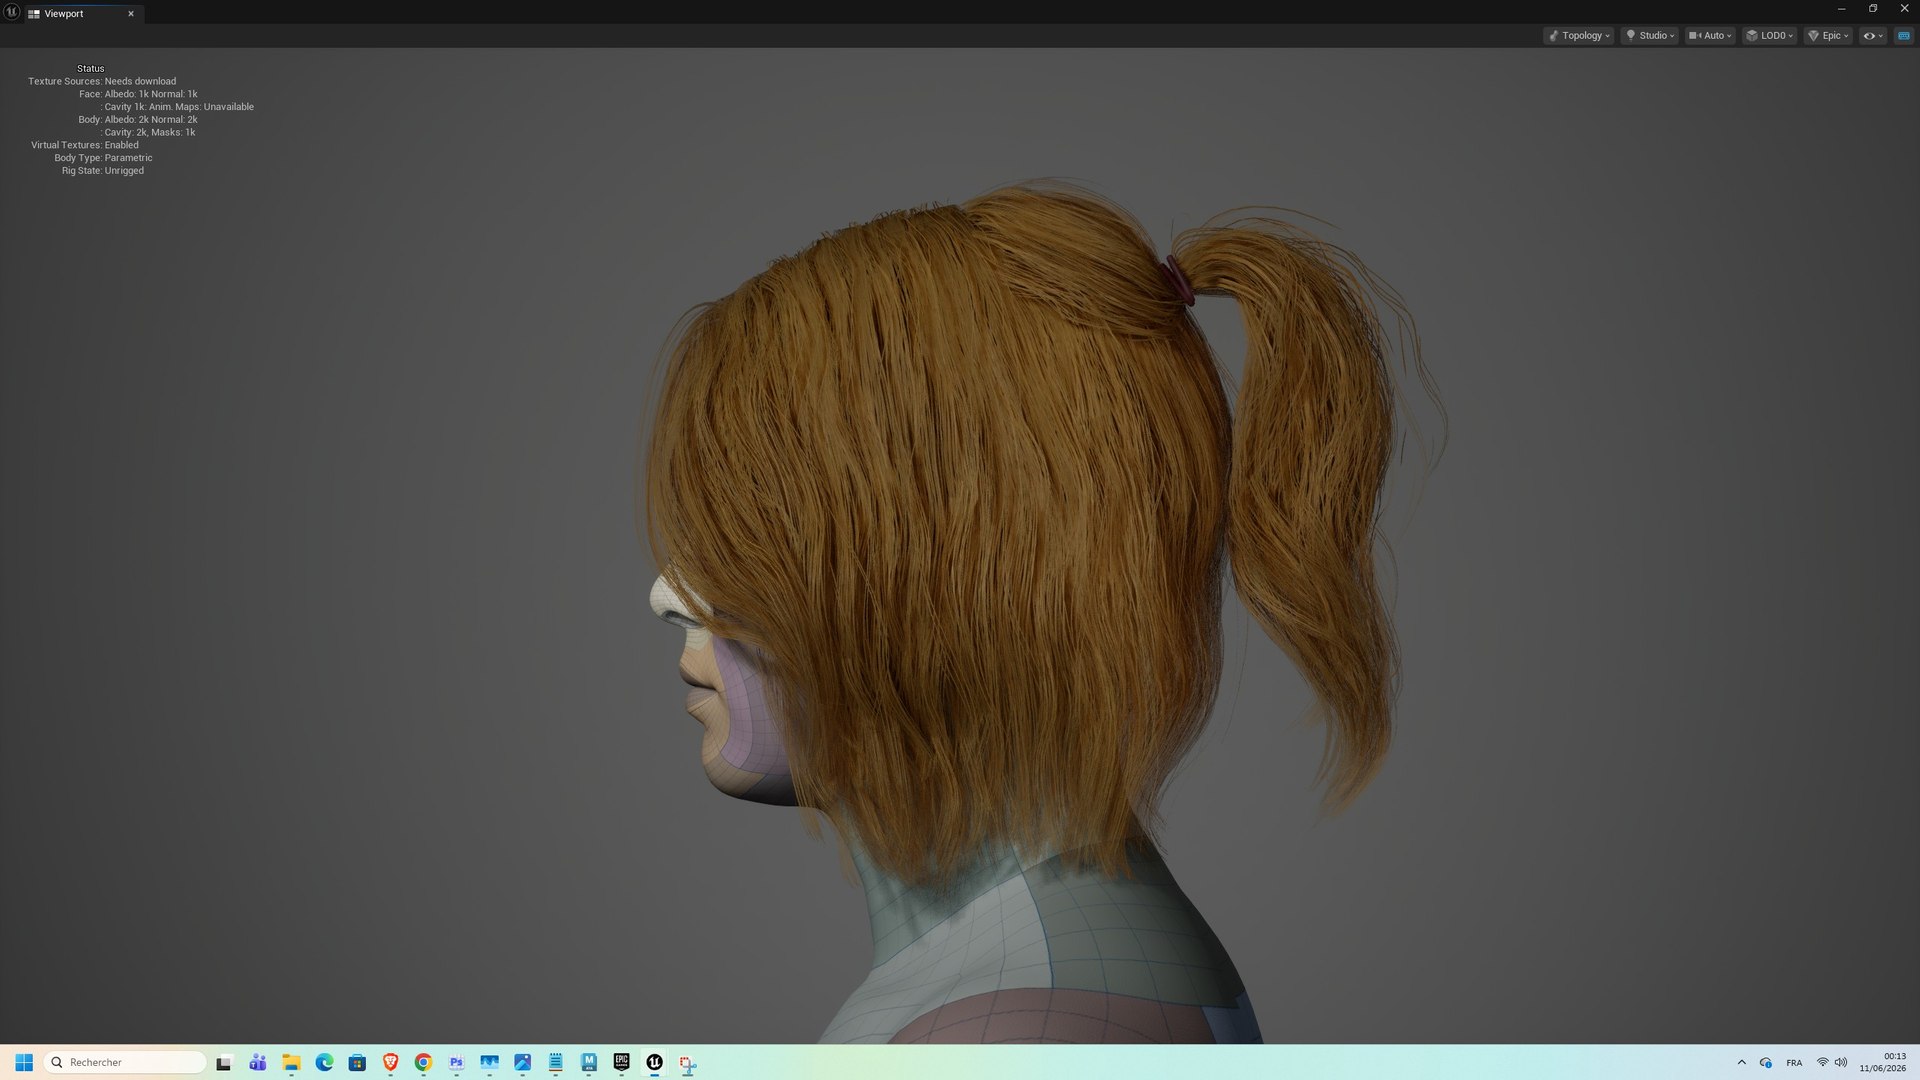Open the clock and date panel
1920x1080 pixels.
(1883, 1062)
